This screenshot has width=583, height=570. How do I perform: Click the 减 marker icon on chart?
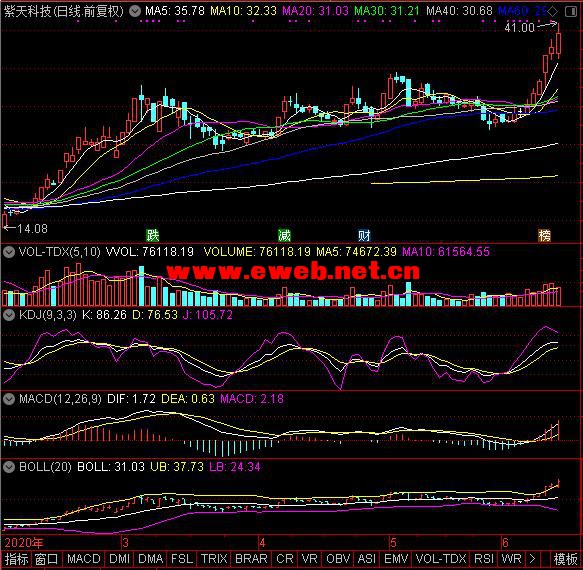pos(284,235)
